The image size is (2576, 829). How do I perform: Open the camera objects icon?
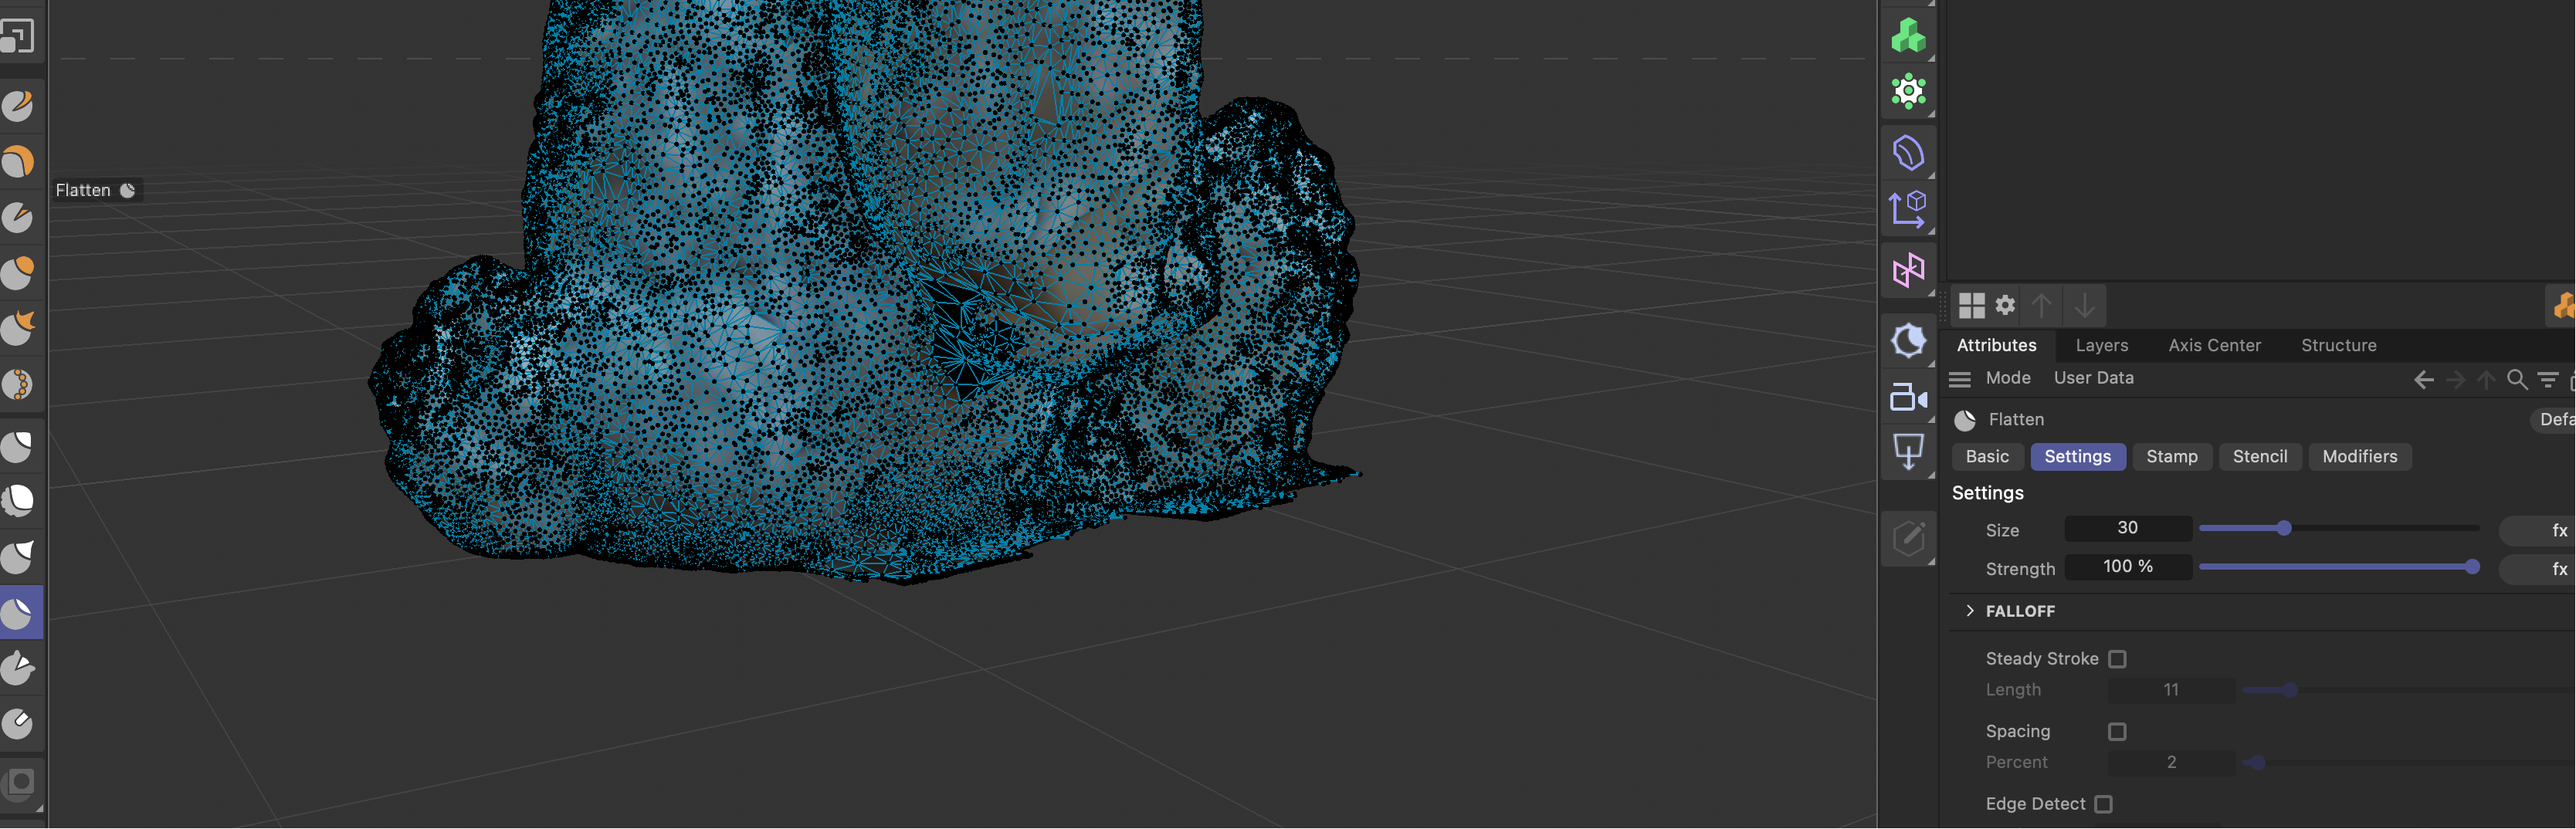pyautogui.click(x=1907, y=397)
